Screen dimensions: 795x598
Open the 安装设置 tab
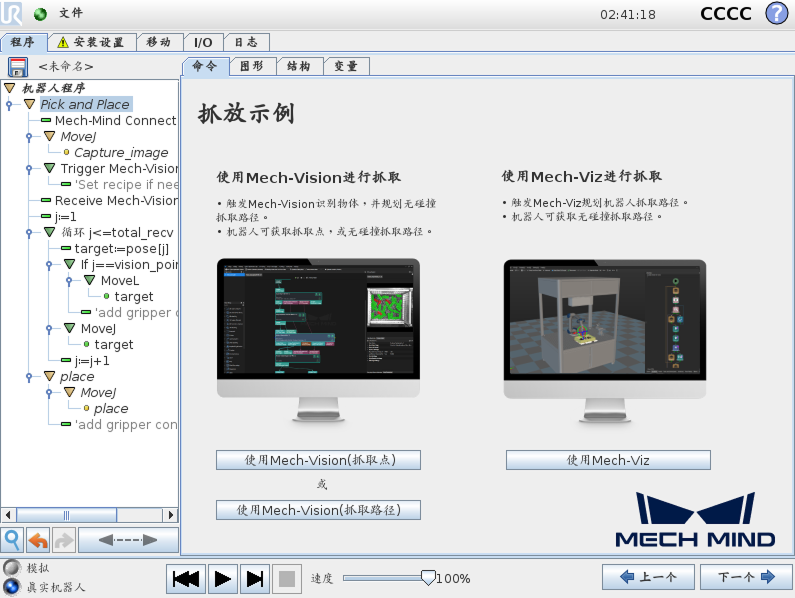(x=92, y=42)
